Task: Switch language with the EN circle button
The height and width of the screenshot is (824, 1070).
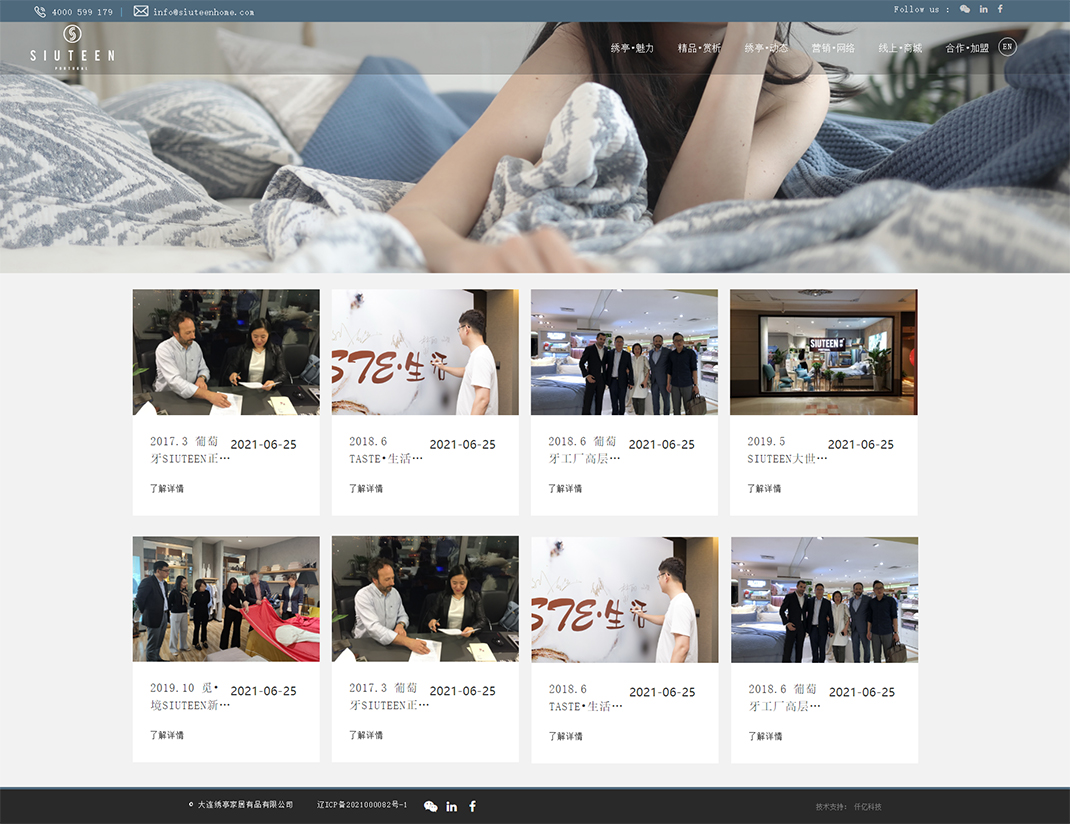Action: click(x=1007, y=47)
